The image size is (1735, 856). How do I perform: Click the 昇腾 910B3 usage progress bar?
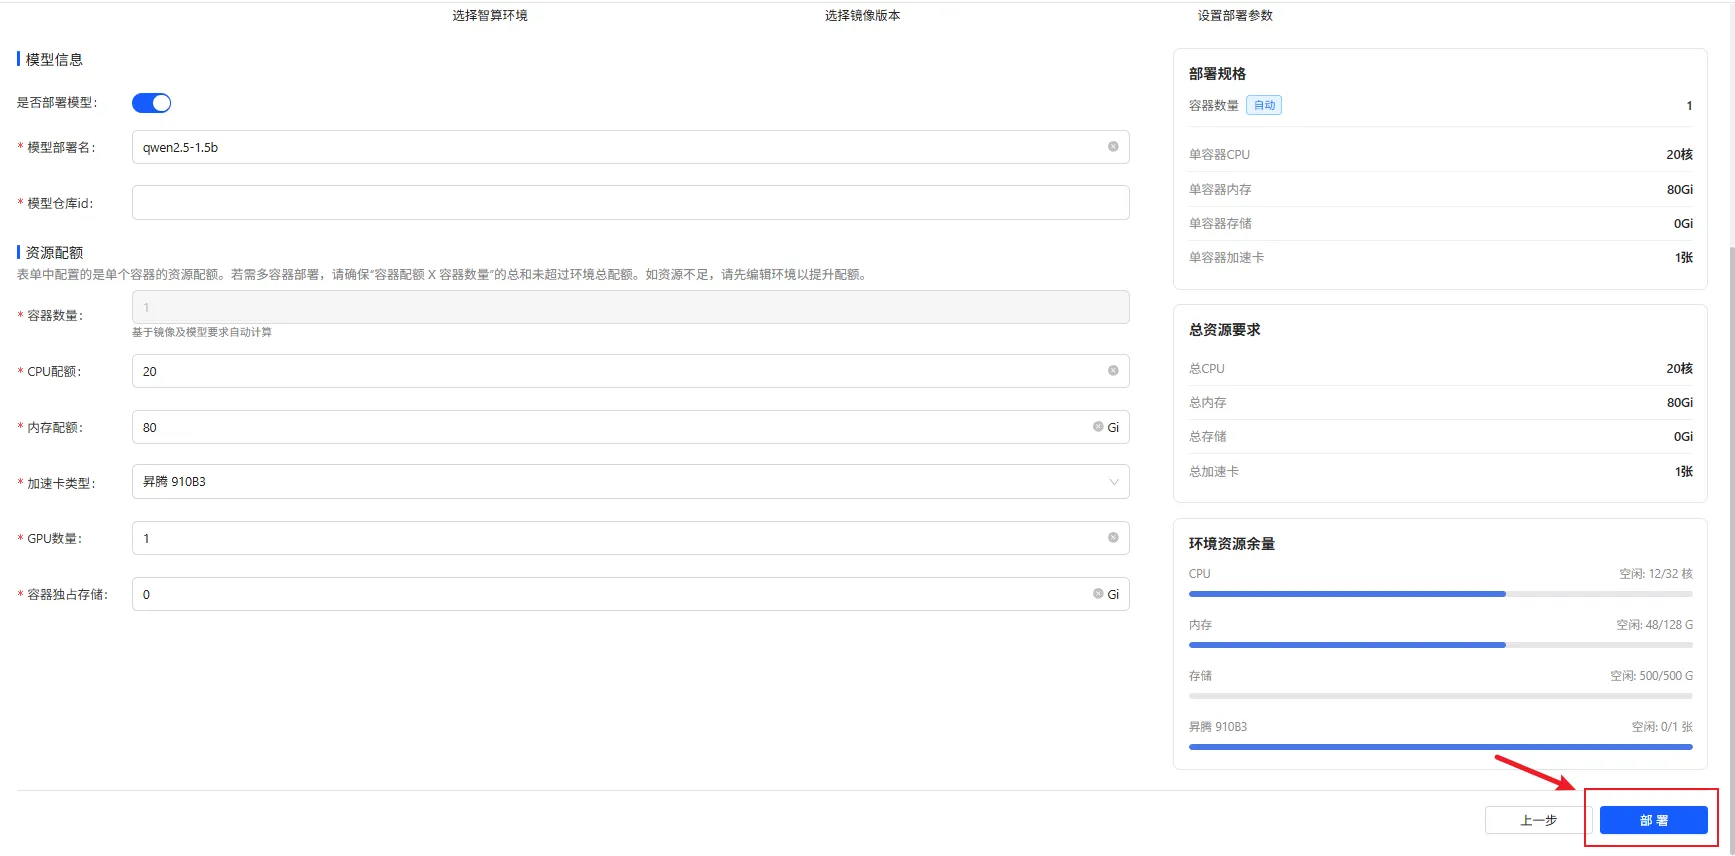(1441, 747)
